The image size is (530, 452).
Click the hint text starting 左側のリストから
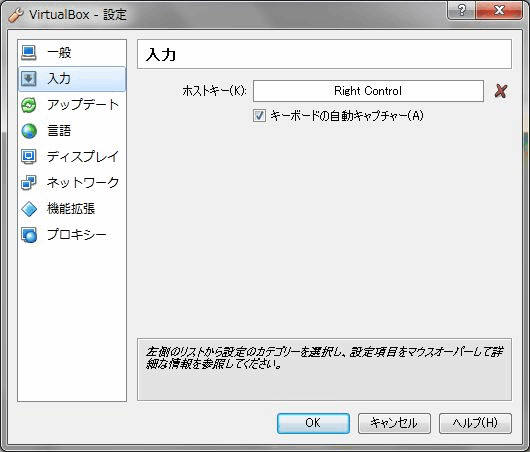(x=324, y=358)
